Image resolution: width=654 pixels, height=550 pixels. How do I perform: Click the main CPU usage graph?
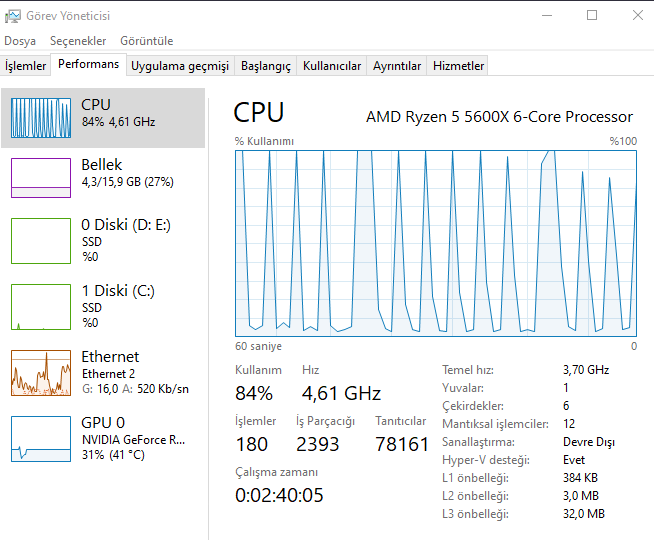point(435,243)
